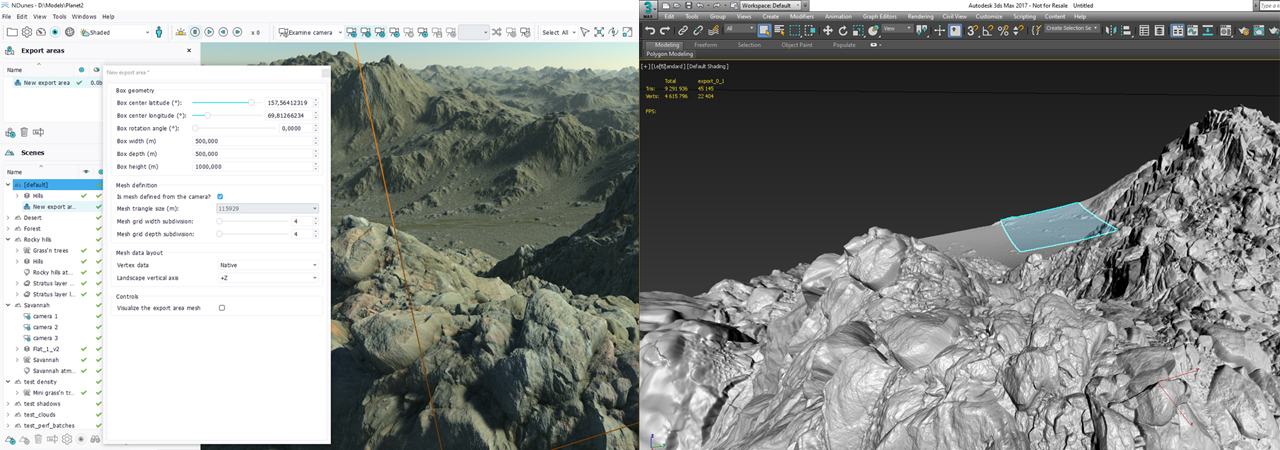Switch to the Freeform ribbon tab

click(705, 45)
